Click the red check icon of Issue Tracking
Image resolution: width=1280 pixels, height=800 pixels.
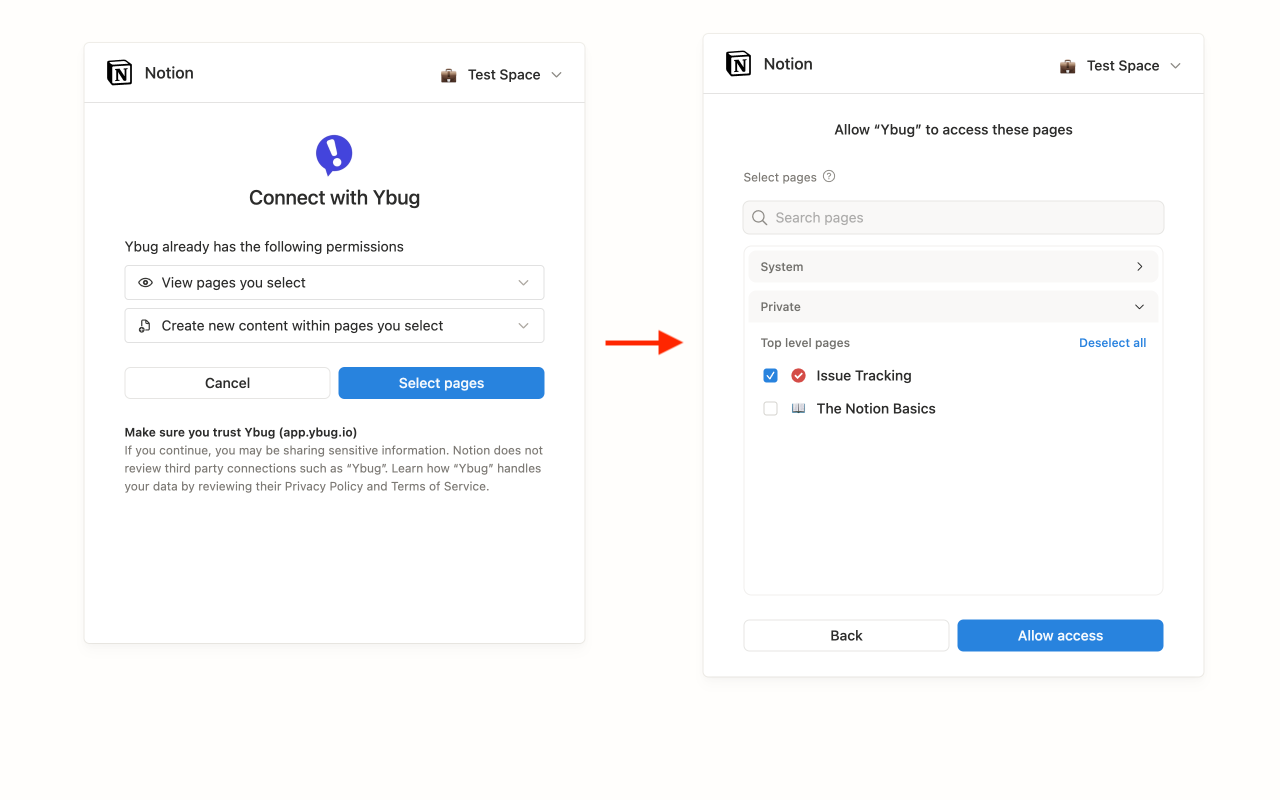coord(798,376)
